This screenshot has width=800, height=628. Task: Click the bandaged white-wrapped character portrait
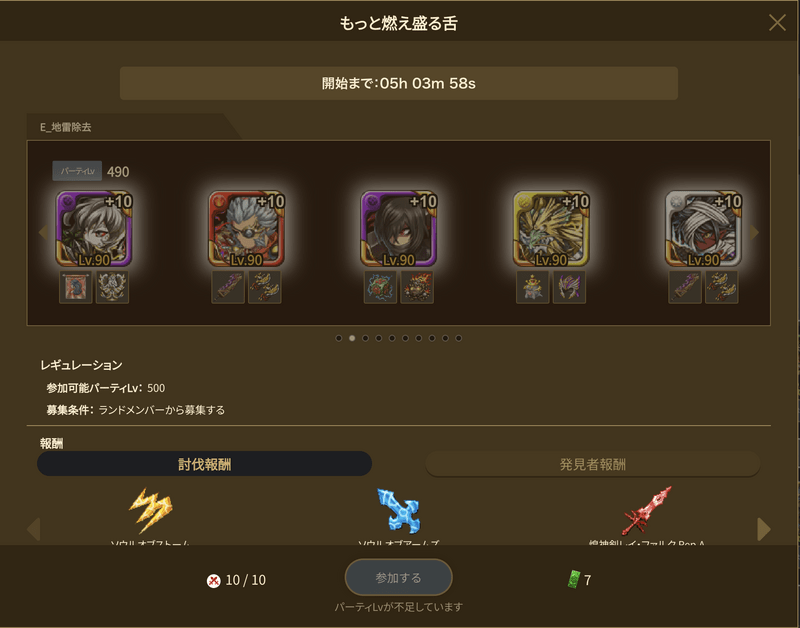tap(704, 229)
